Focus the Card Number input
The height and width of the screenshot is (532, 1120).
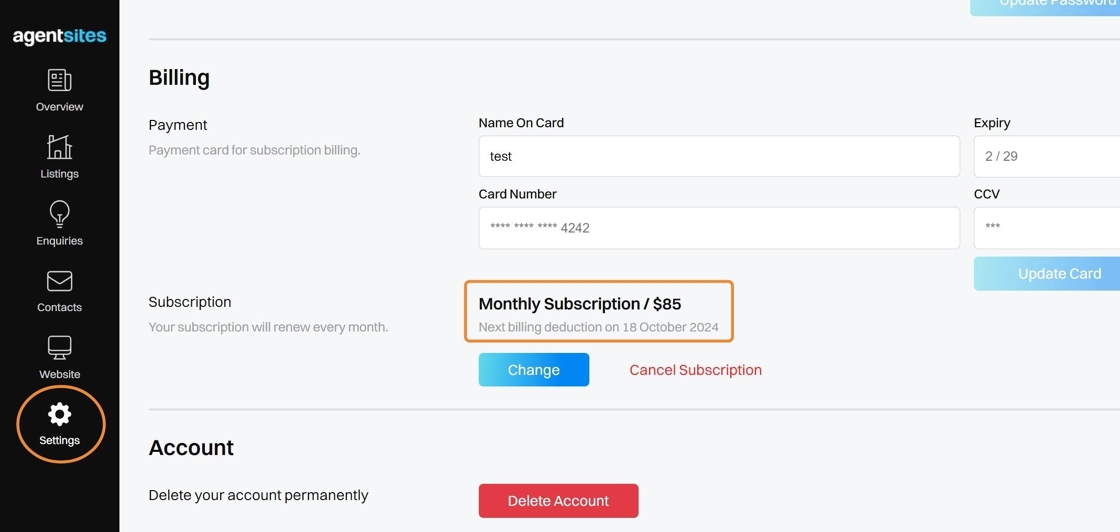pos(718,228)
